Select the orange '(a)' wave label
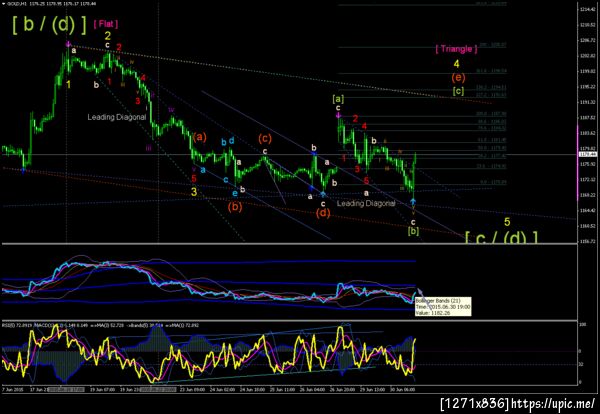The width and height of the screenshot is (600, 414). [x=200, y=137]
